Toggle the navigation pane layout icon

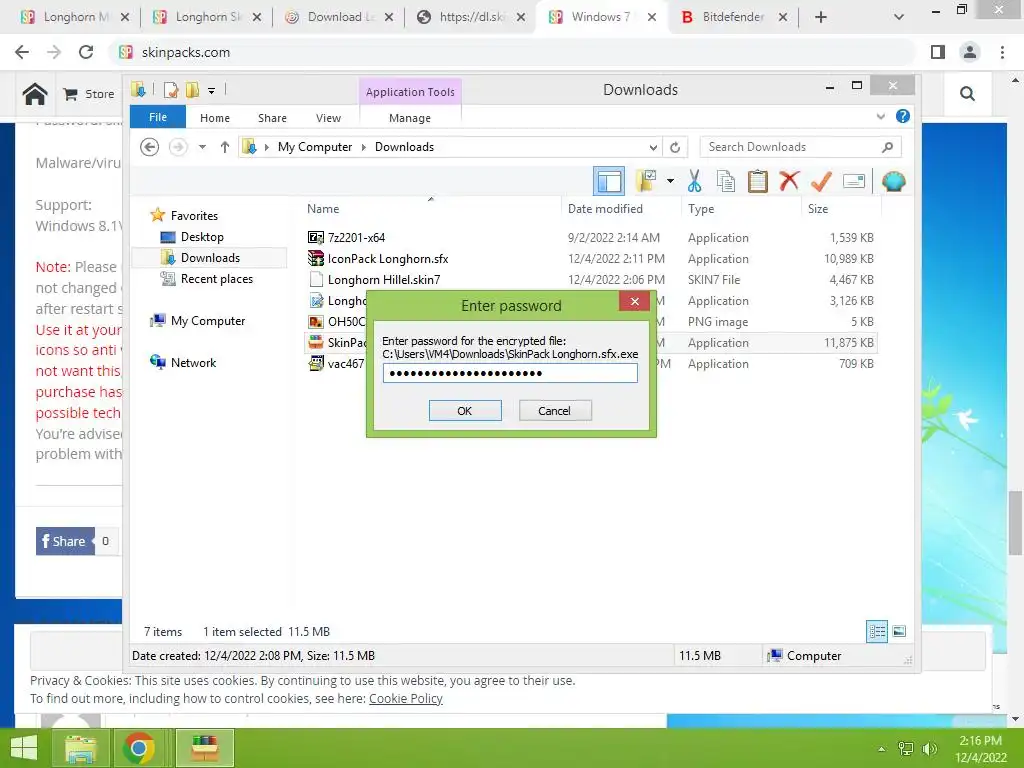point(609,181)
